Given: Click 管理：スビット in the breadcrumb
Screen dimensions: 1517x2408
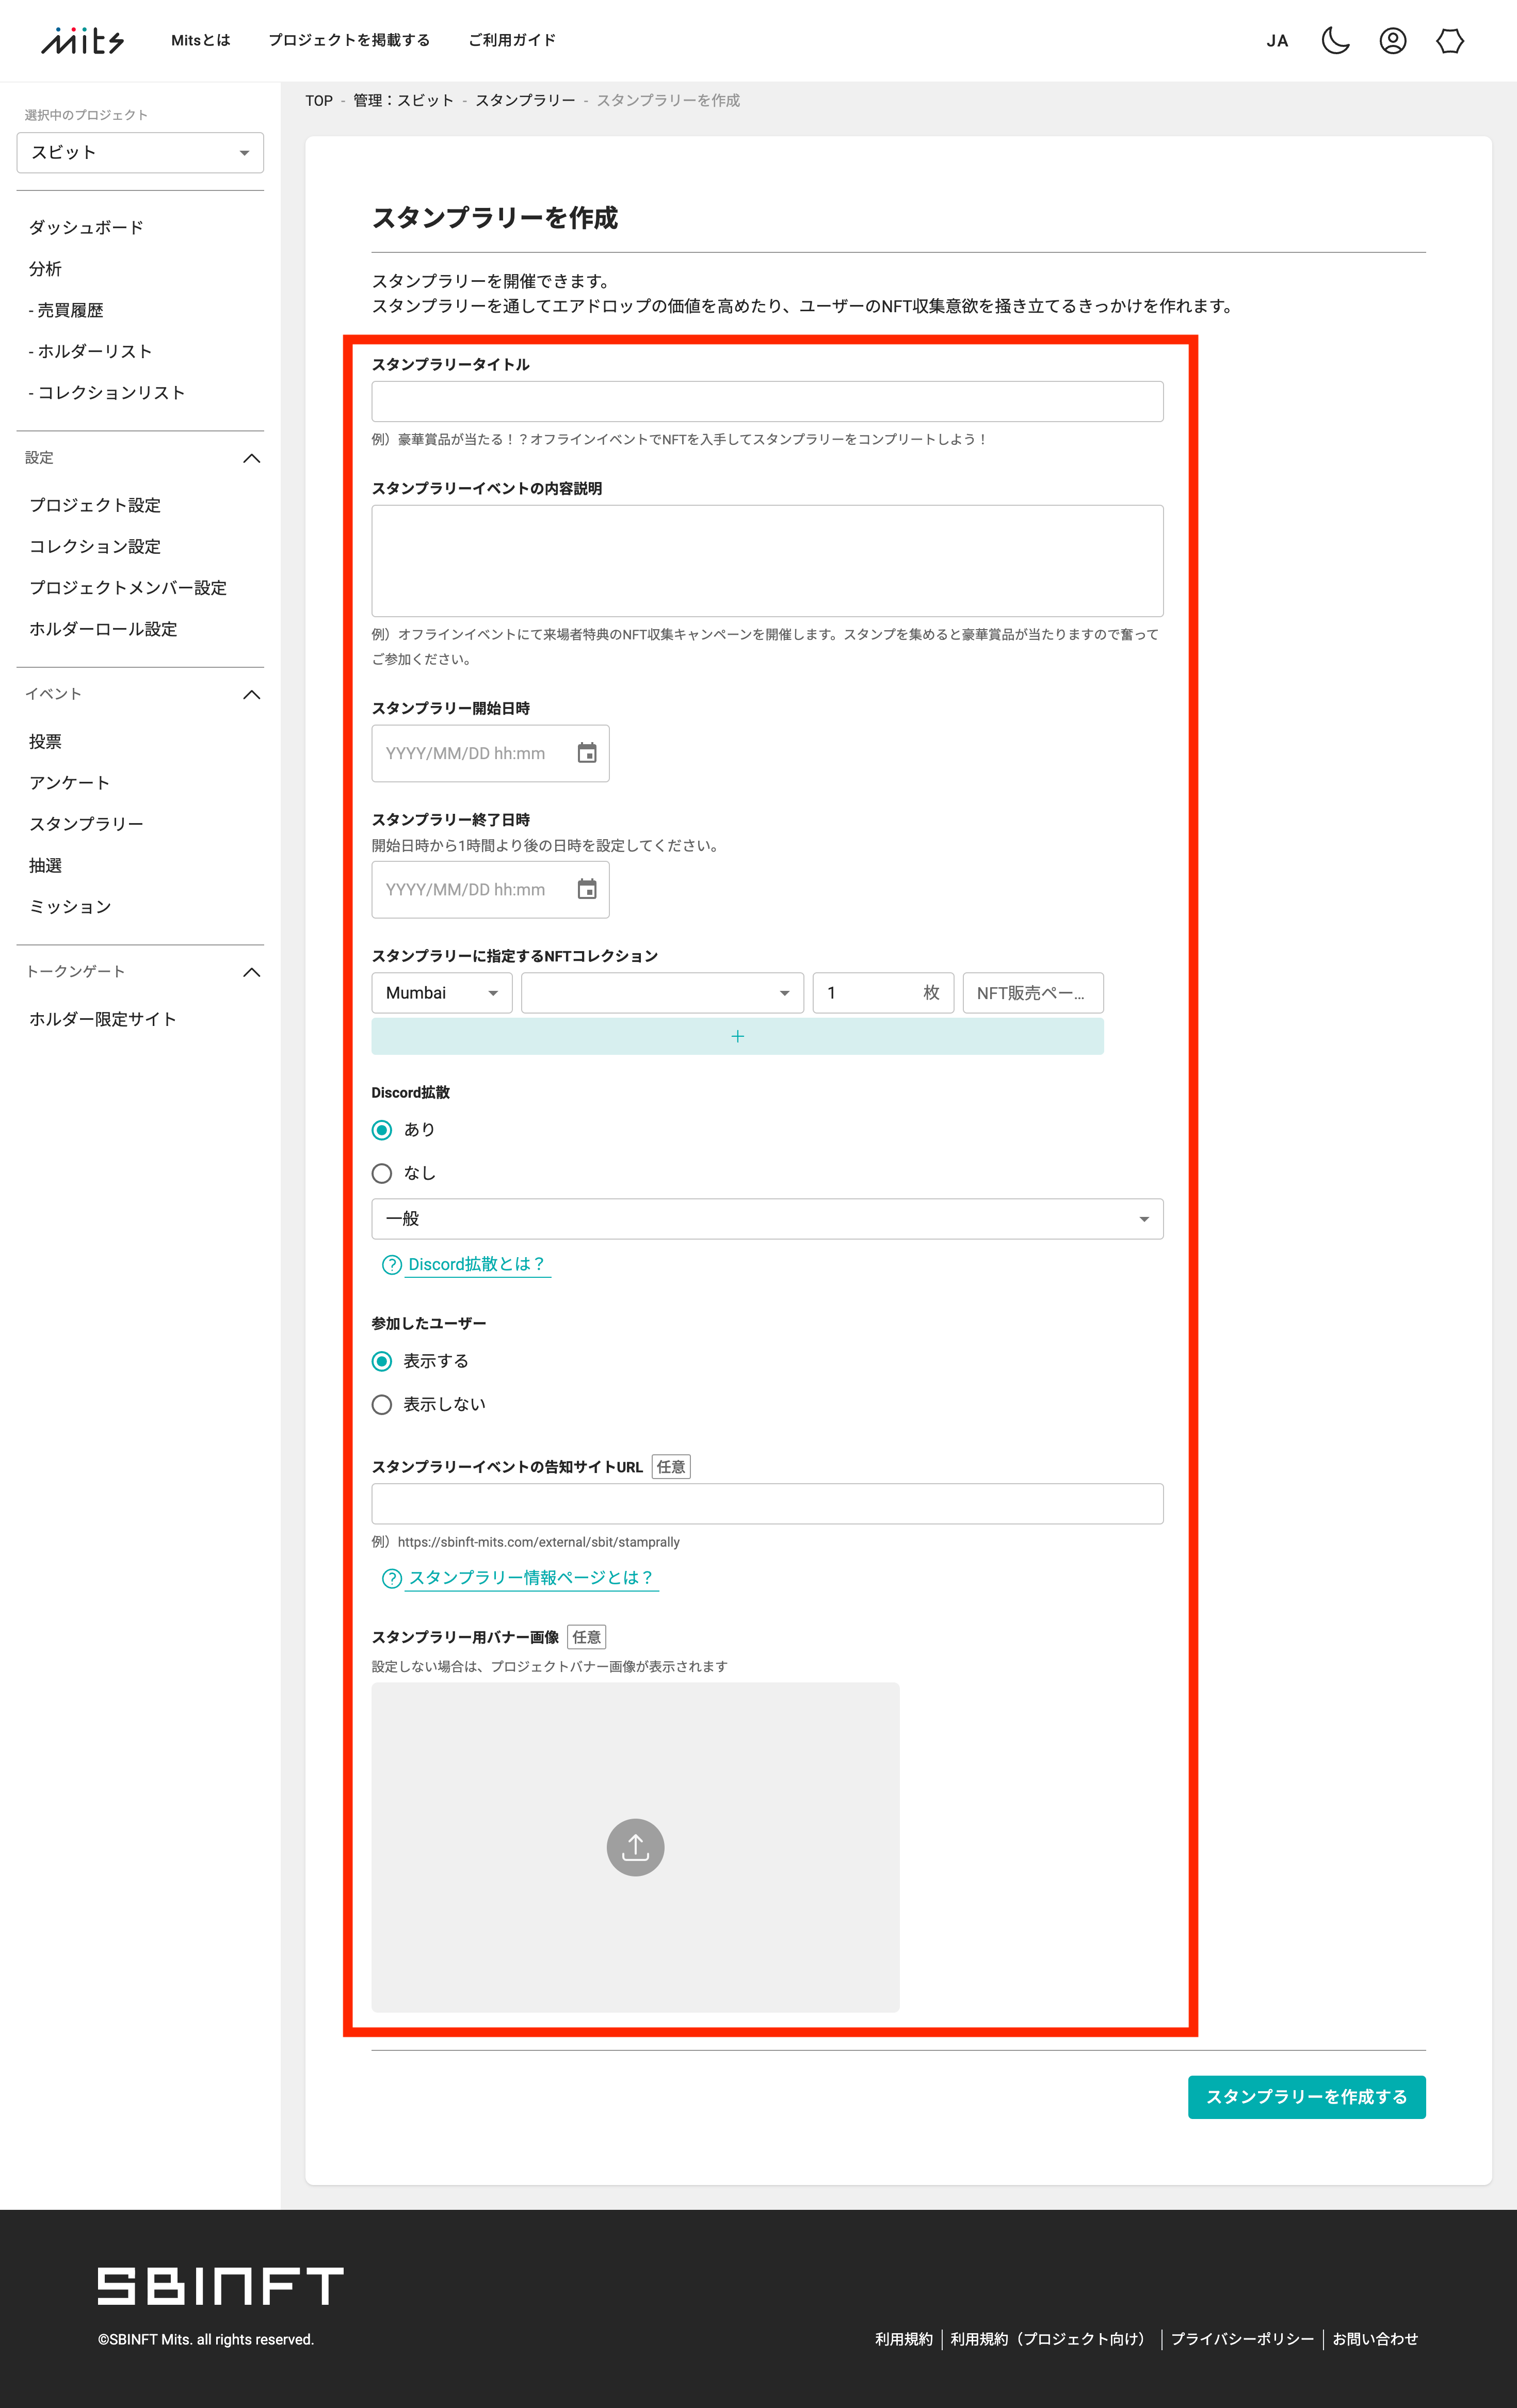Looking at the screenshot, I should (403, 101).
